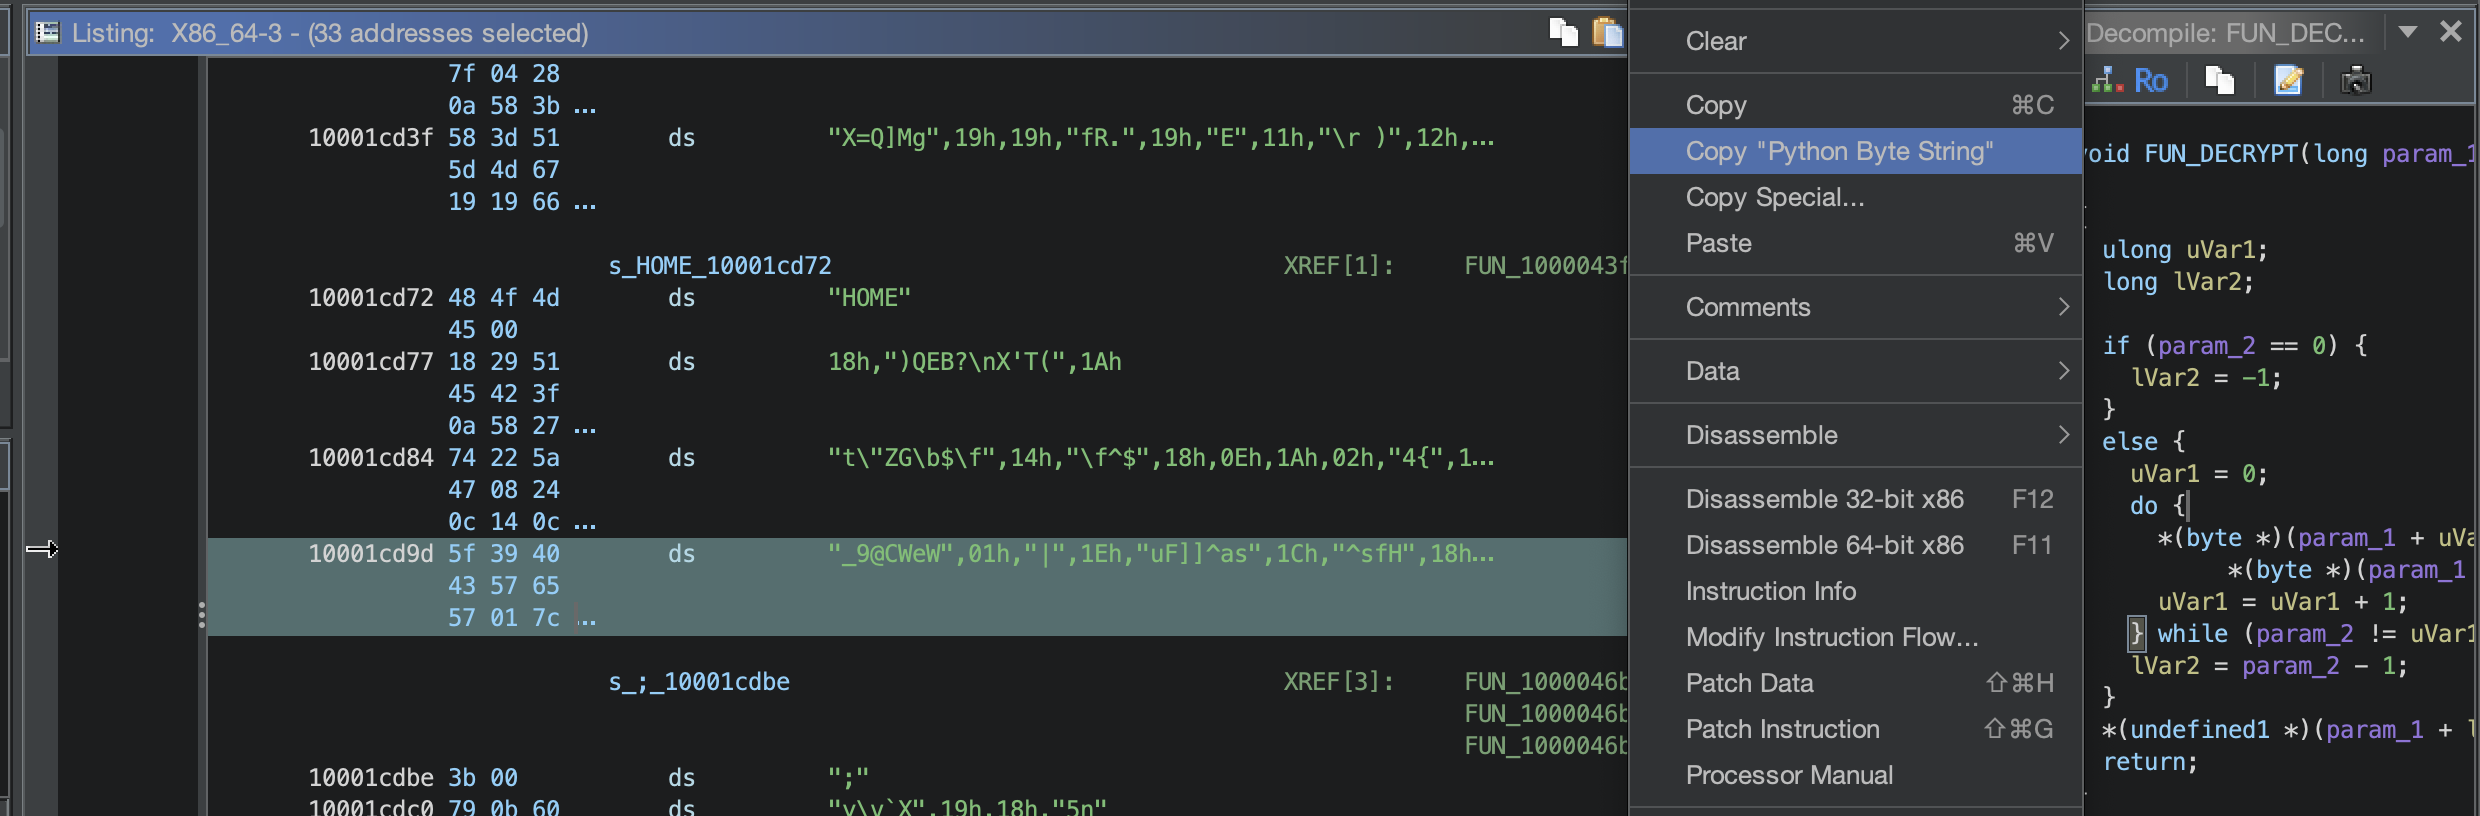Click the Listing copy icon
The height and width of the screenshot is (816, 2480).
(1563, 32)
